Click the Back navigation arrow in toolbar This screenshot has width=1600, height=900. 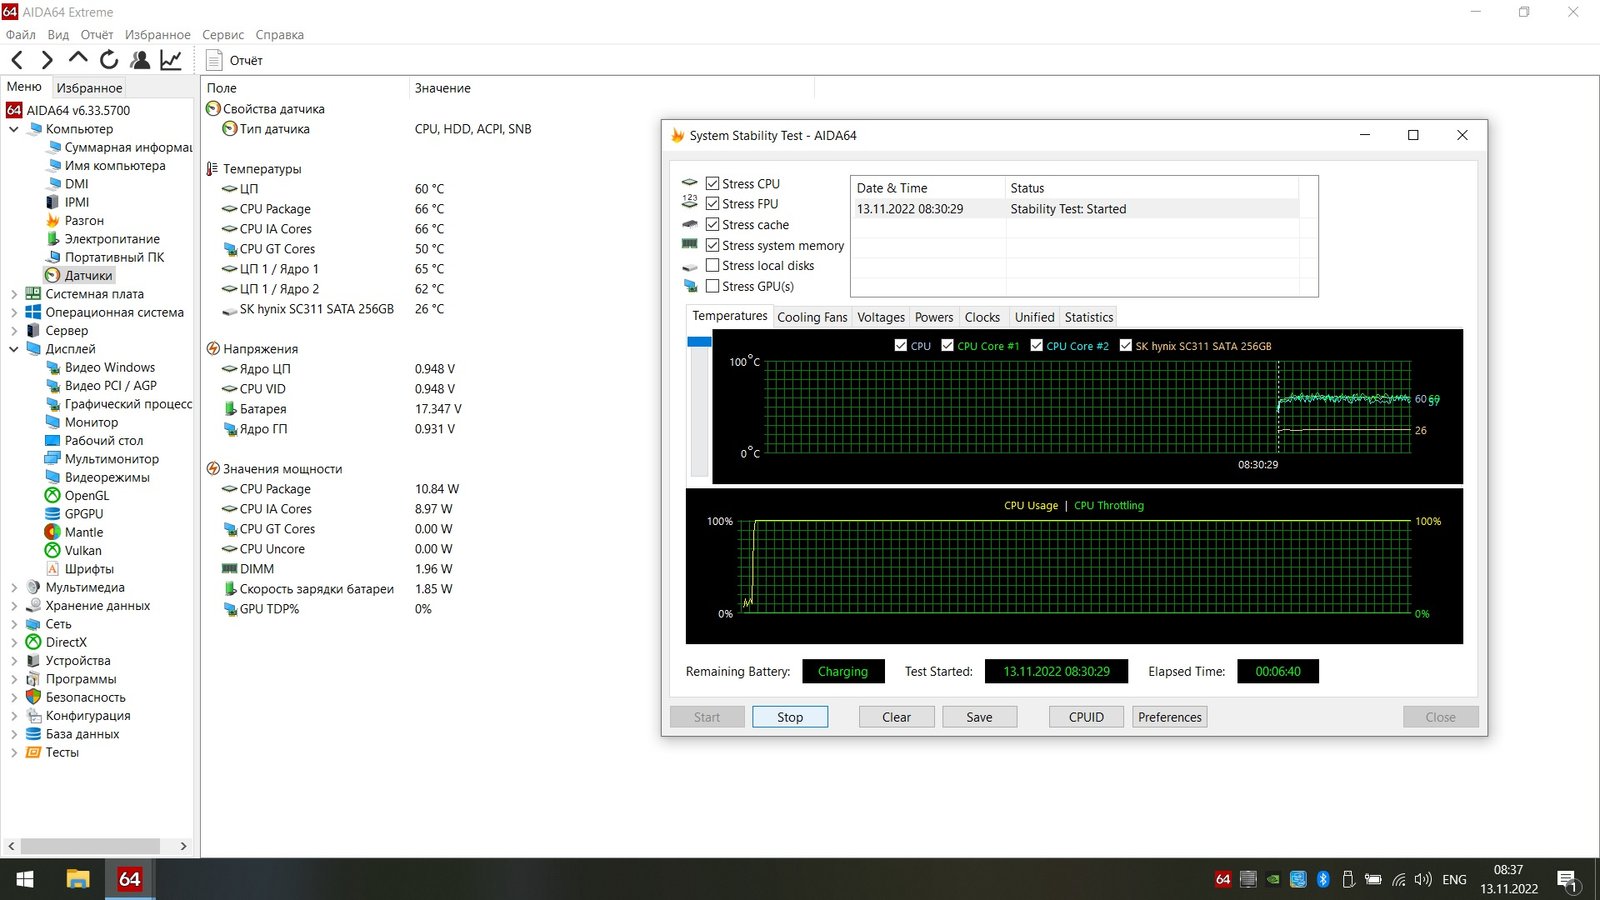pos(17,60)
